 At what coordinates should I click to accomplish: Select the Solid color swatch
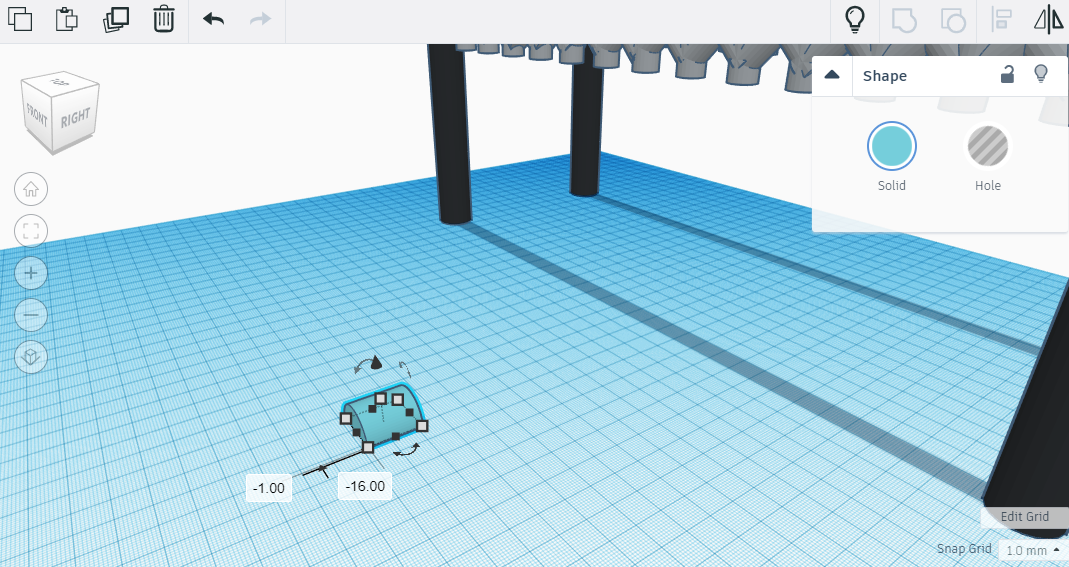coord(892,146)
